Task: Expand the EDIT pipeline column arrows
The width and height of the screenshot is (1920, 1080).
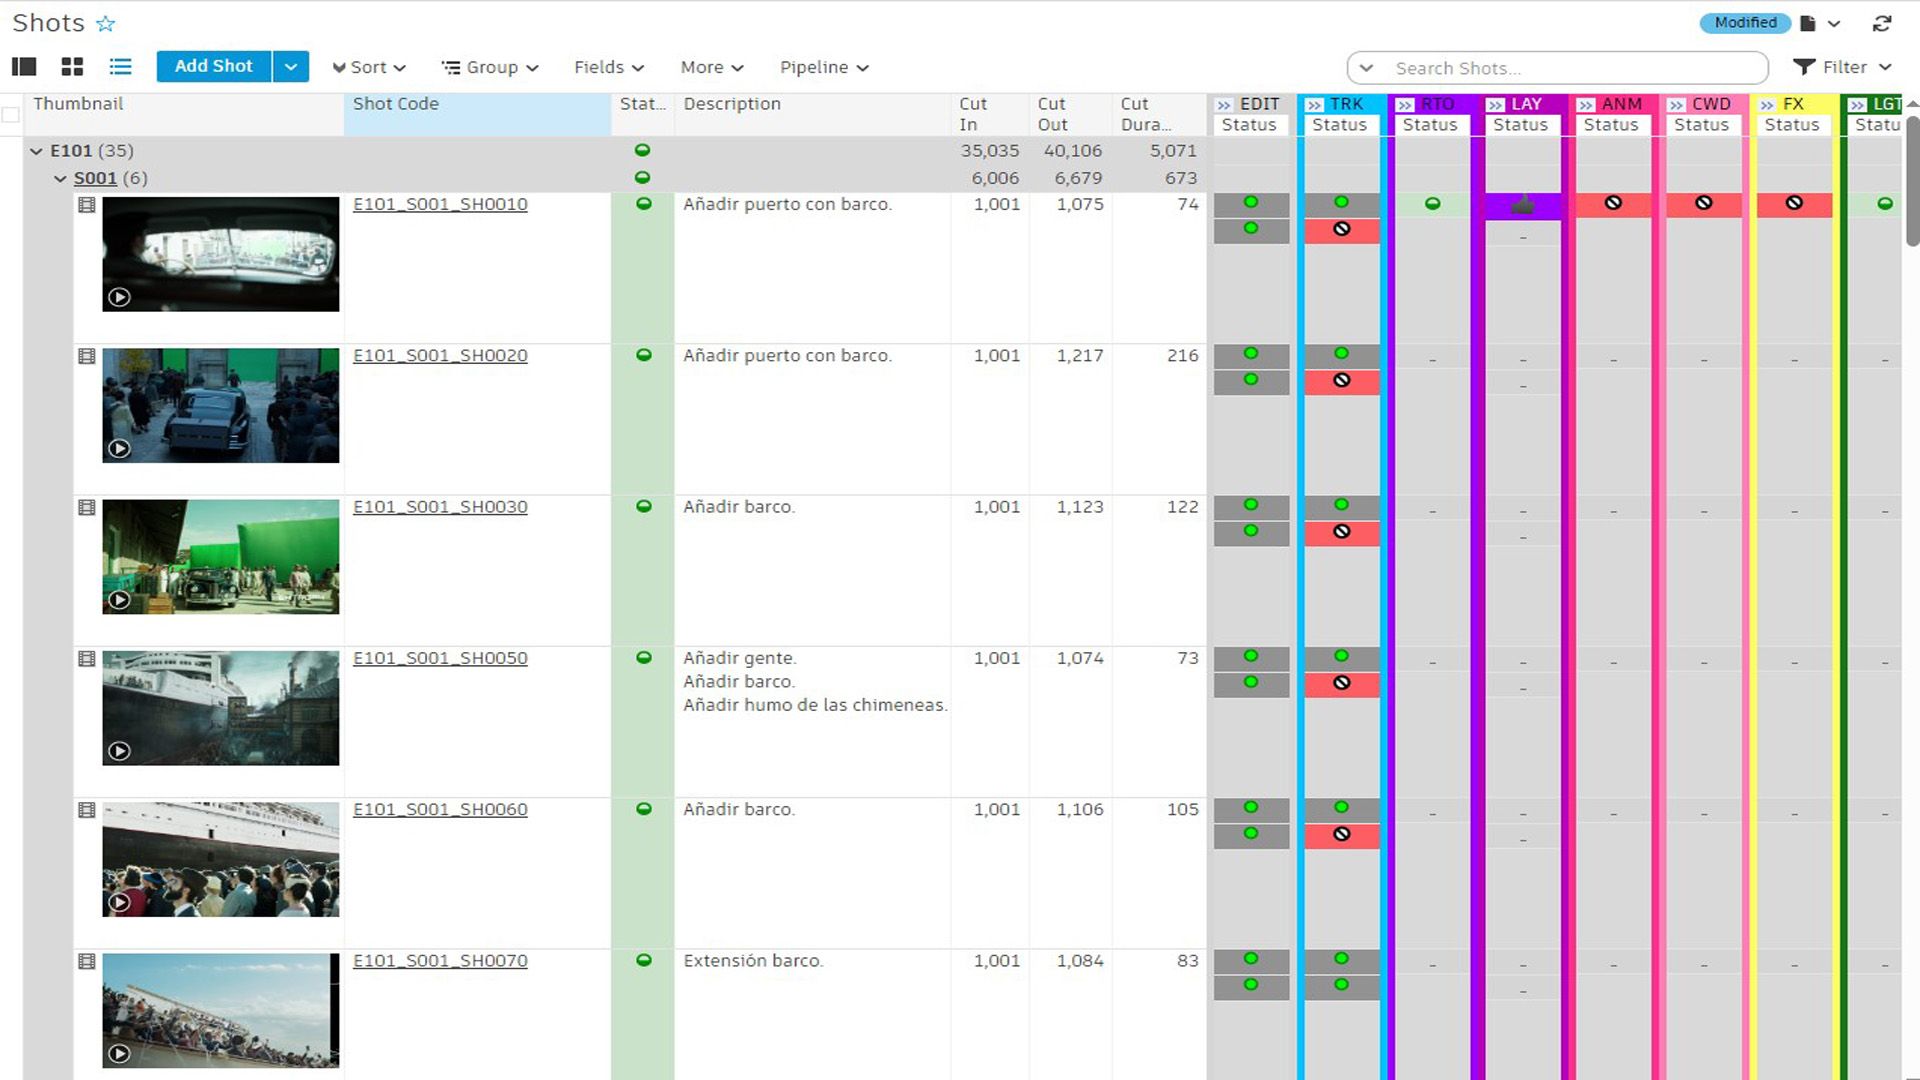Action: 1224,104
